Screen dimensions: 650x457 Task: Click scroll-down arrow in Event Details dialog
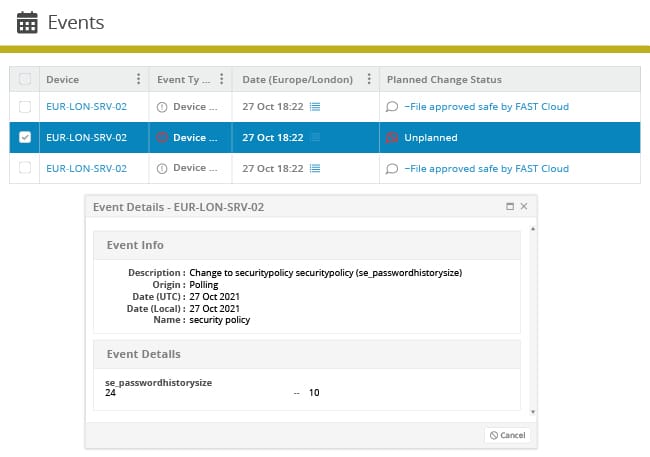(x=533, y=412)
